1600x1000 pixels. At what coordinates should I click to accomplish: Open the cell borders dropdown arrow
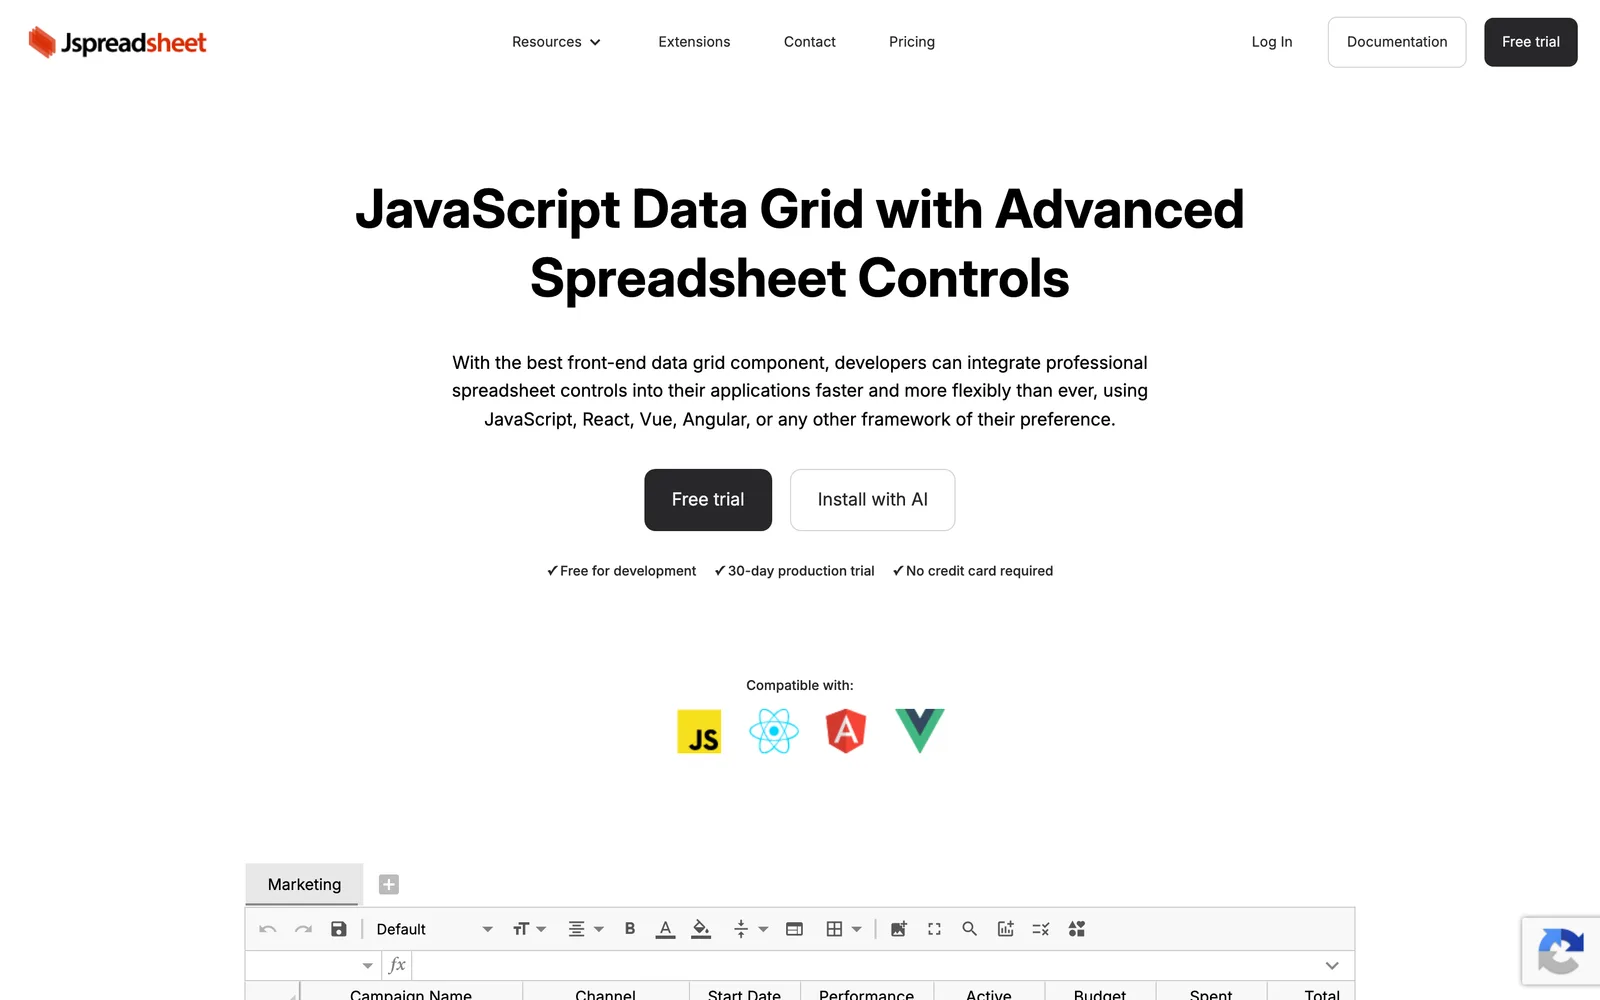(x=857, y=929)
